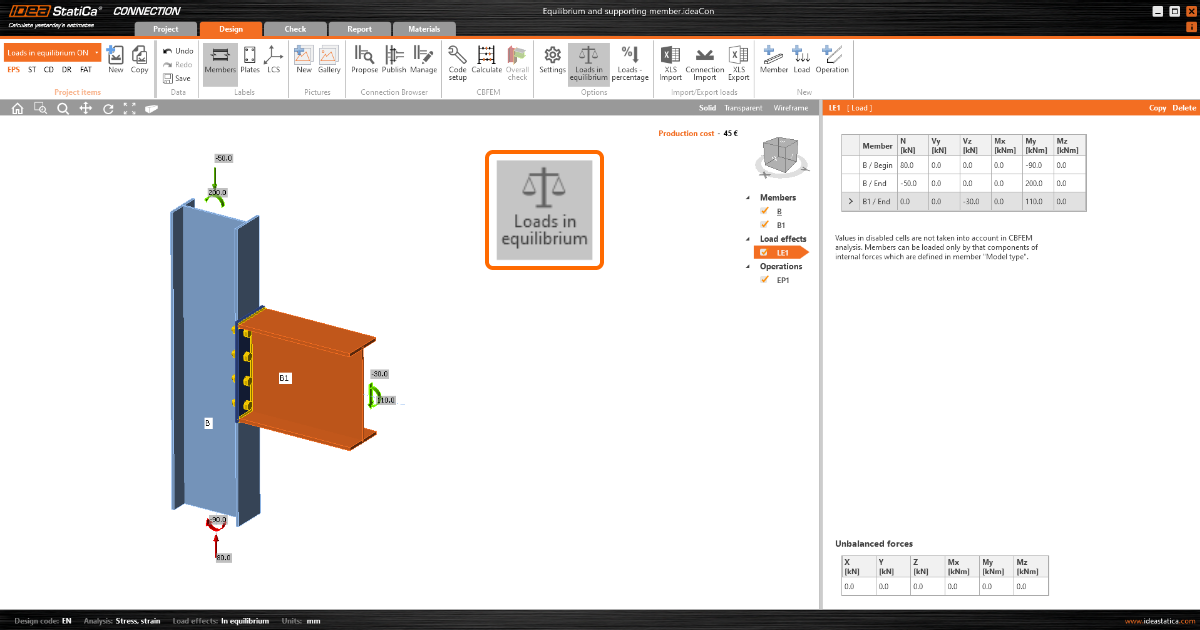Switch to the Check tab
Image resolution: width=1200 pixels, height=630 pixels.
point(295,29)
